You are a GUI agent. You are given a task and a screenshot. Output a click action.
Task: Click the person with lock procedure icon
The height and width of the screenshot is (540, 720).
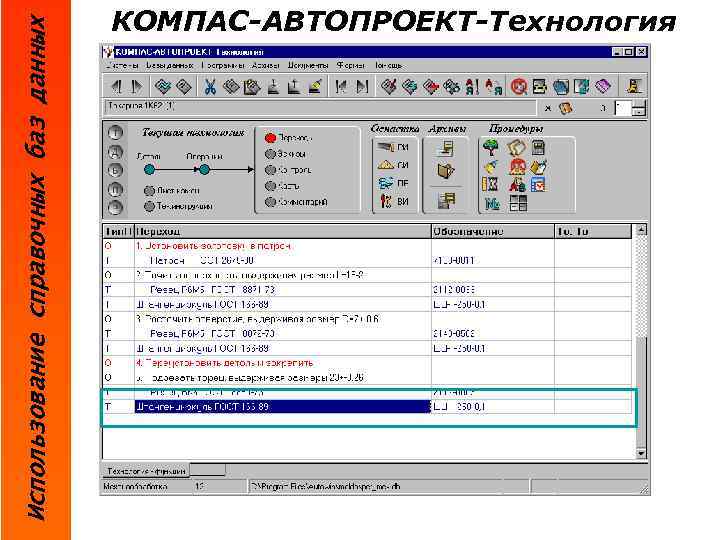tap(517, 184)
